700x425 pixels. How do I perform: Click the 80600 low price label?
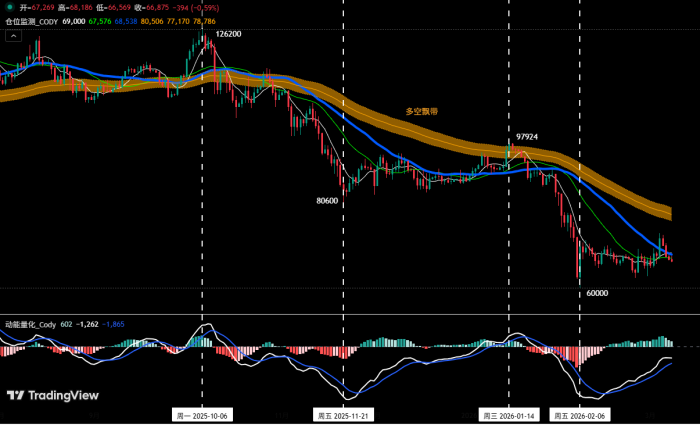[327, 200]
